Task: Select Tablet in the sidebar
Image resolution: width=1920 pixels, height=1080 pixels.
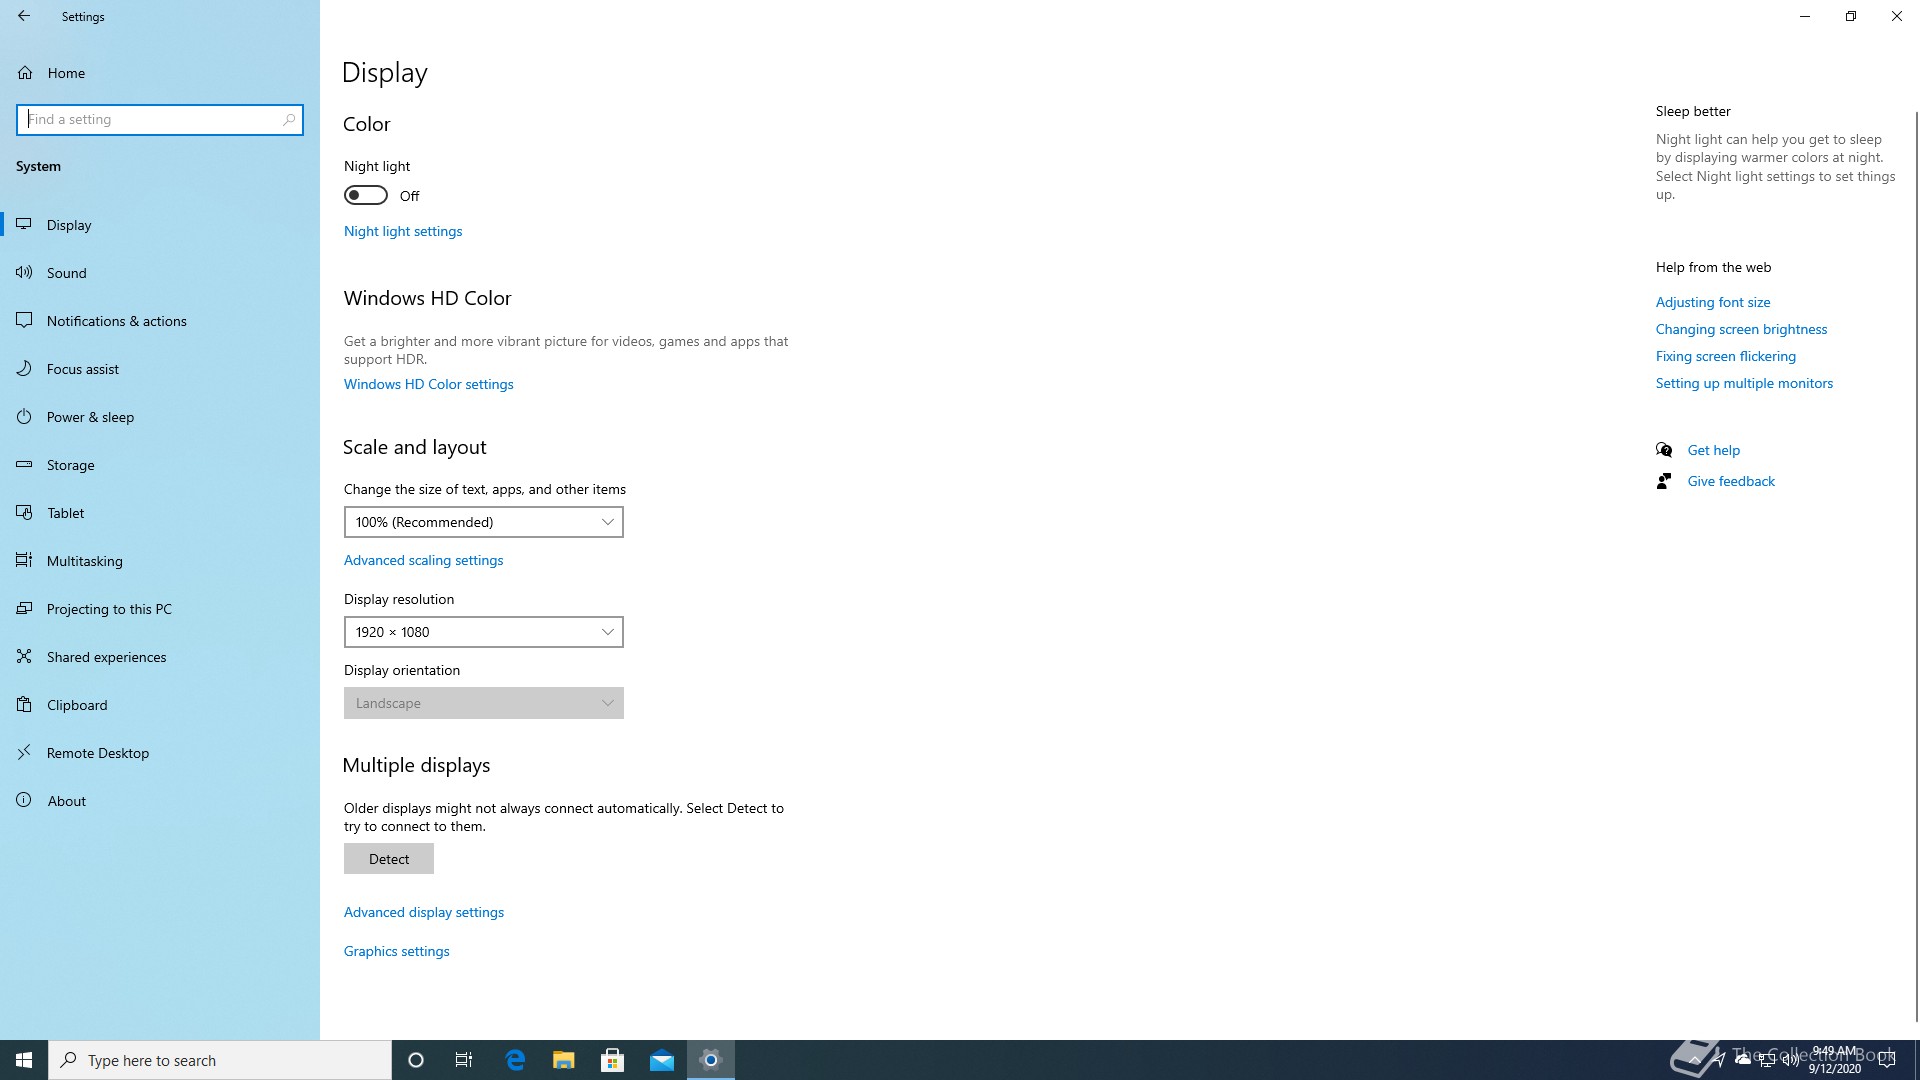Action: click(160, 513)
